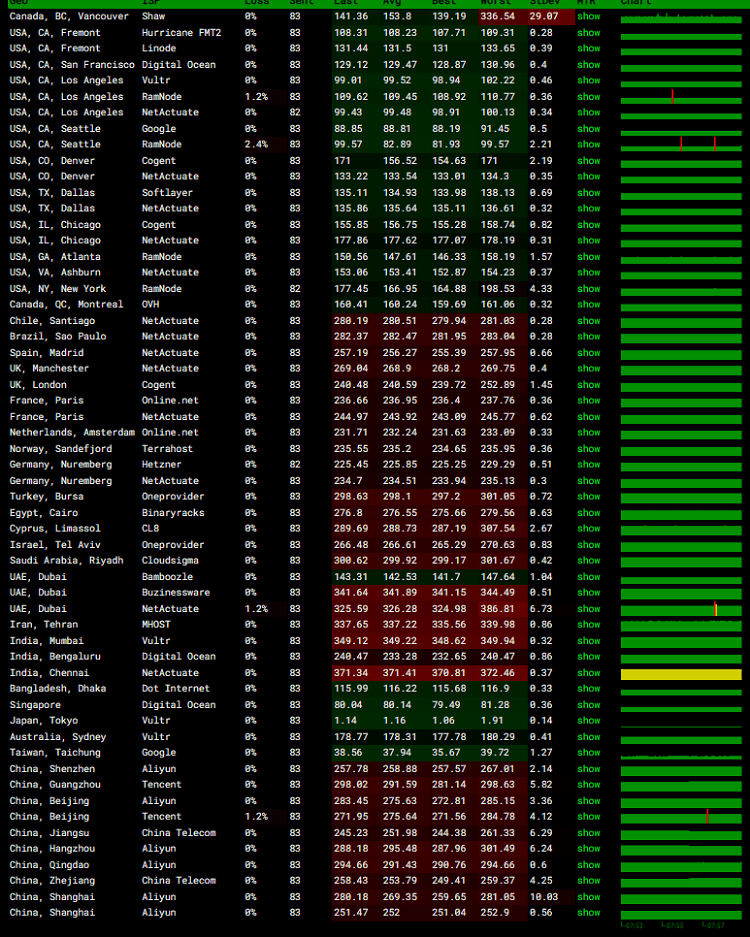Screen dimensions: 750x937
Task: Click the 'Australia, Sydney' geo cell
Action: (57, 736)
